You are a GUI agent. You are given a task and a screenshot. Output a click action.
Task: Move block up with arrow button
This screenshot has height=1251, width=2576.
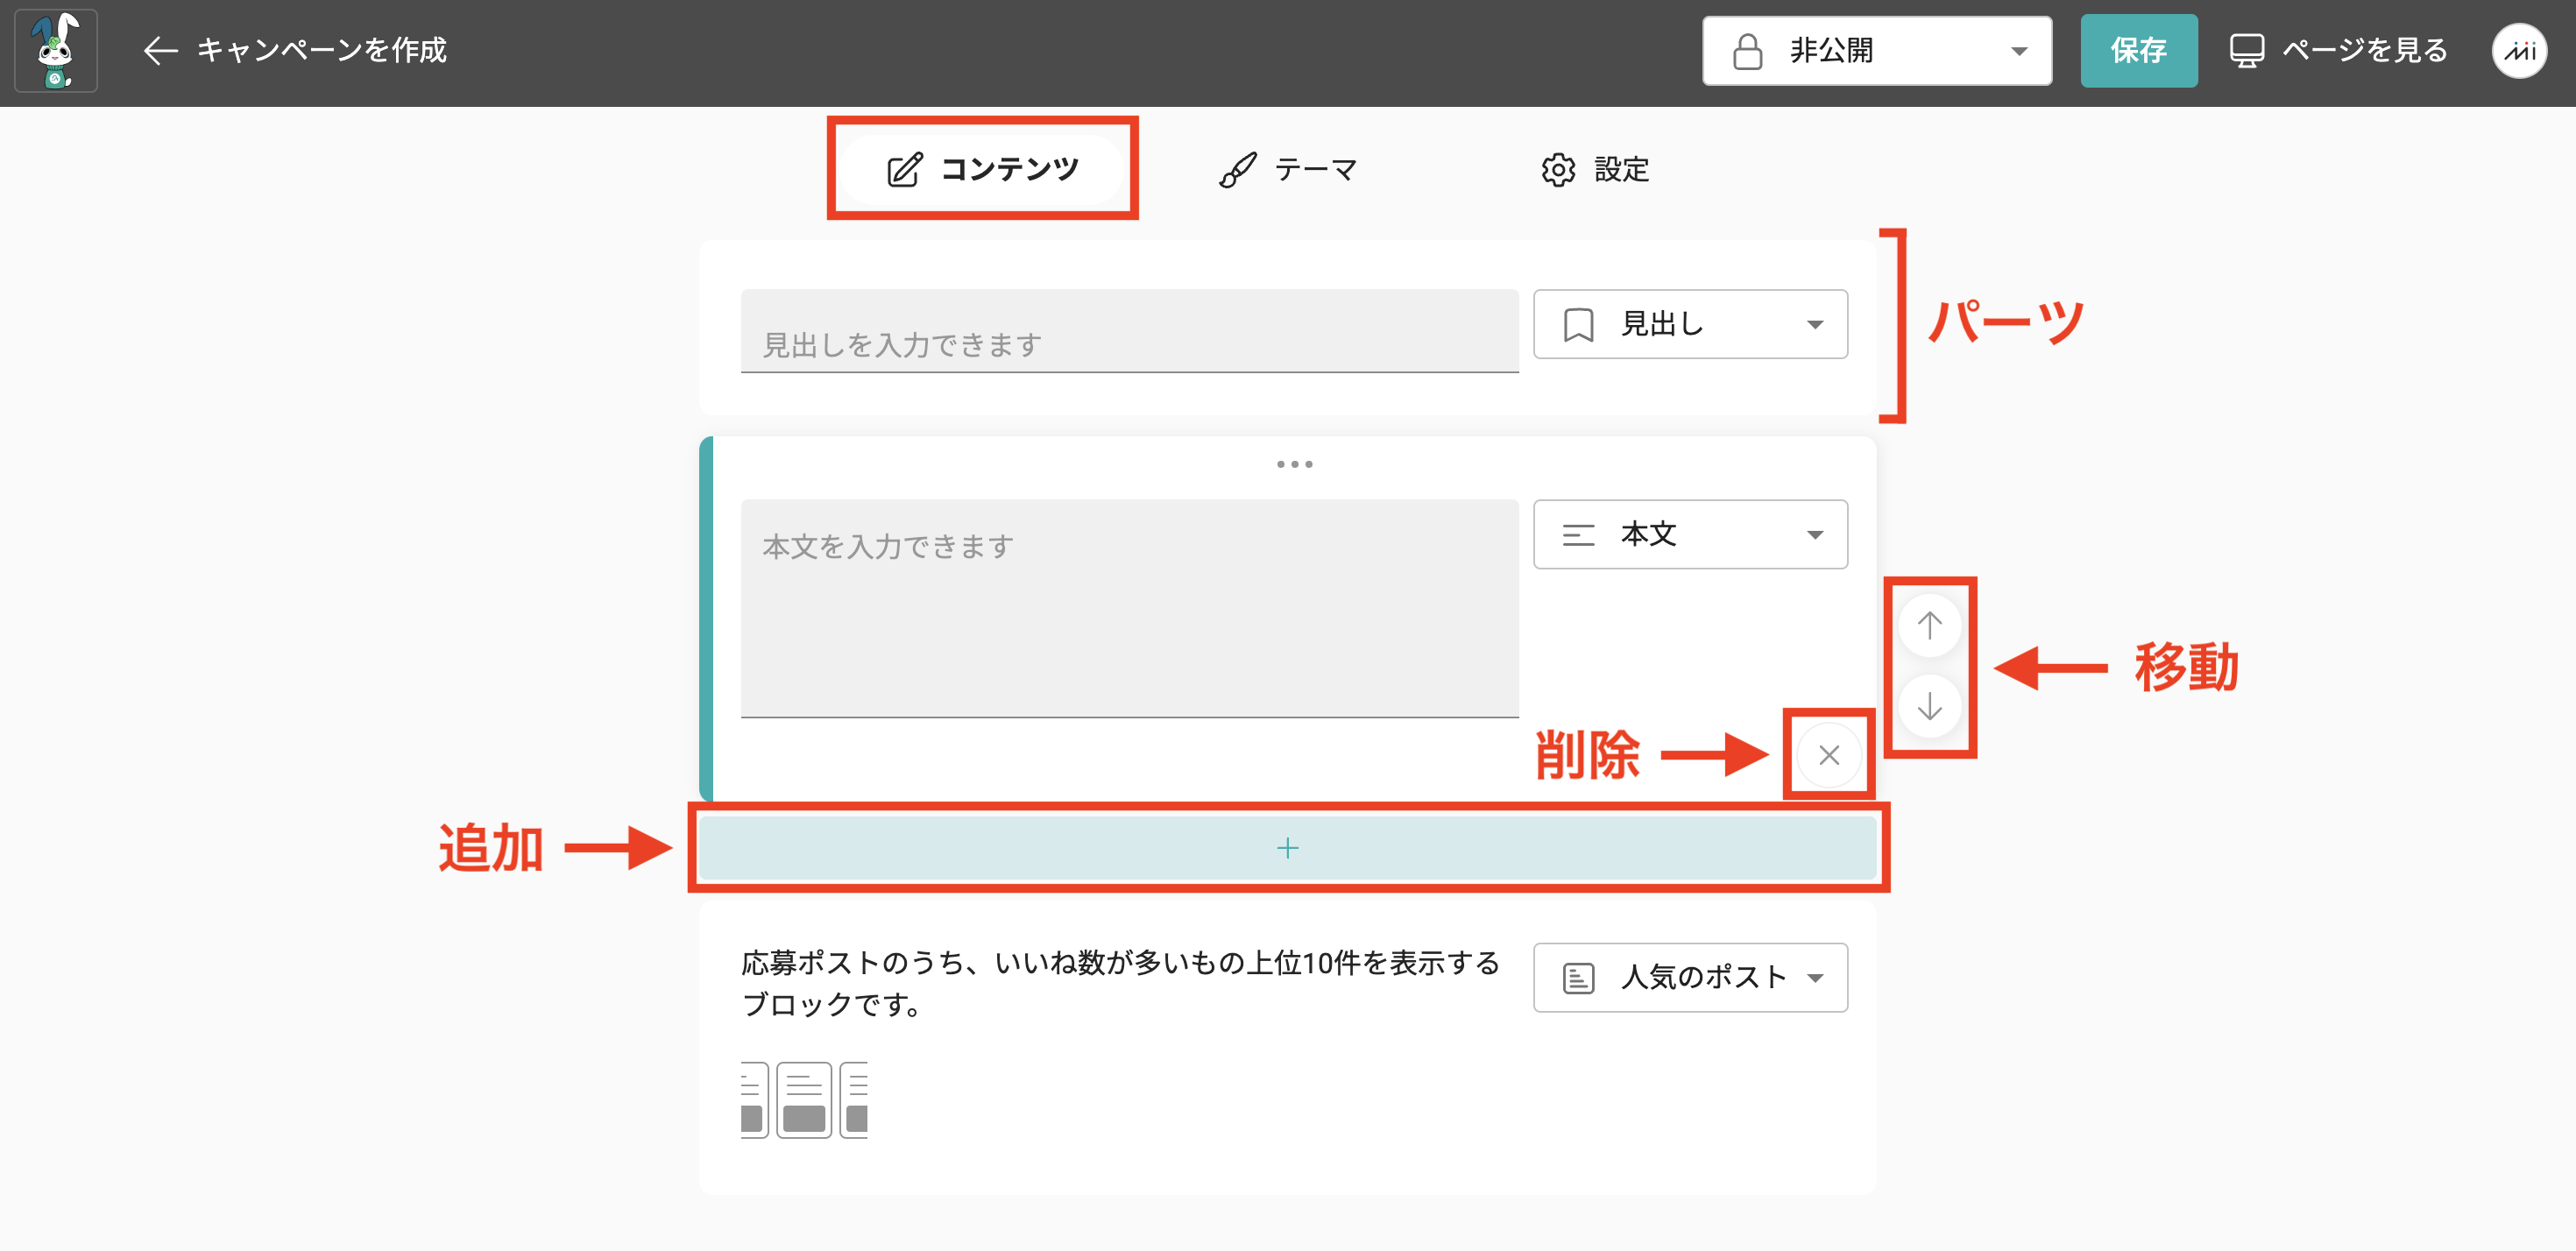[1929, 626]
